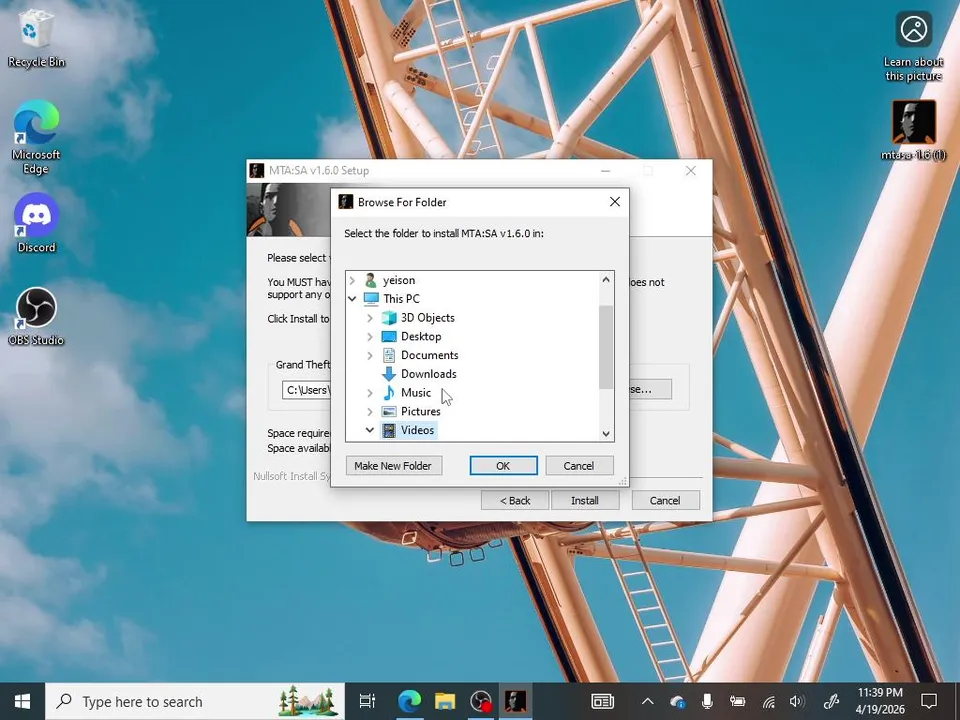Select the yeison user folder icon
The width and height of the screenshot is (960, 720).
coord(370,280)
